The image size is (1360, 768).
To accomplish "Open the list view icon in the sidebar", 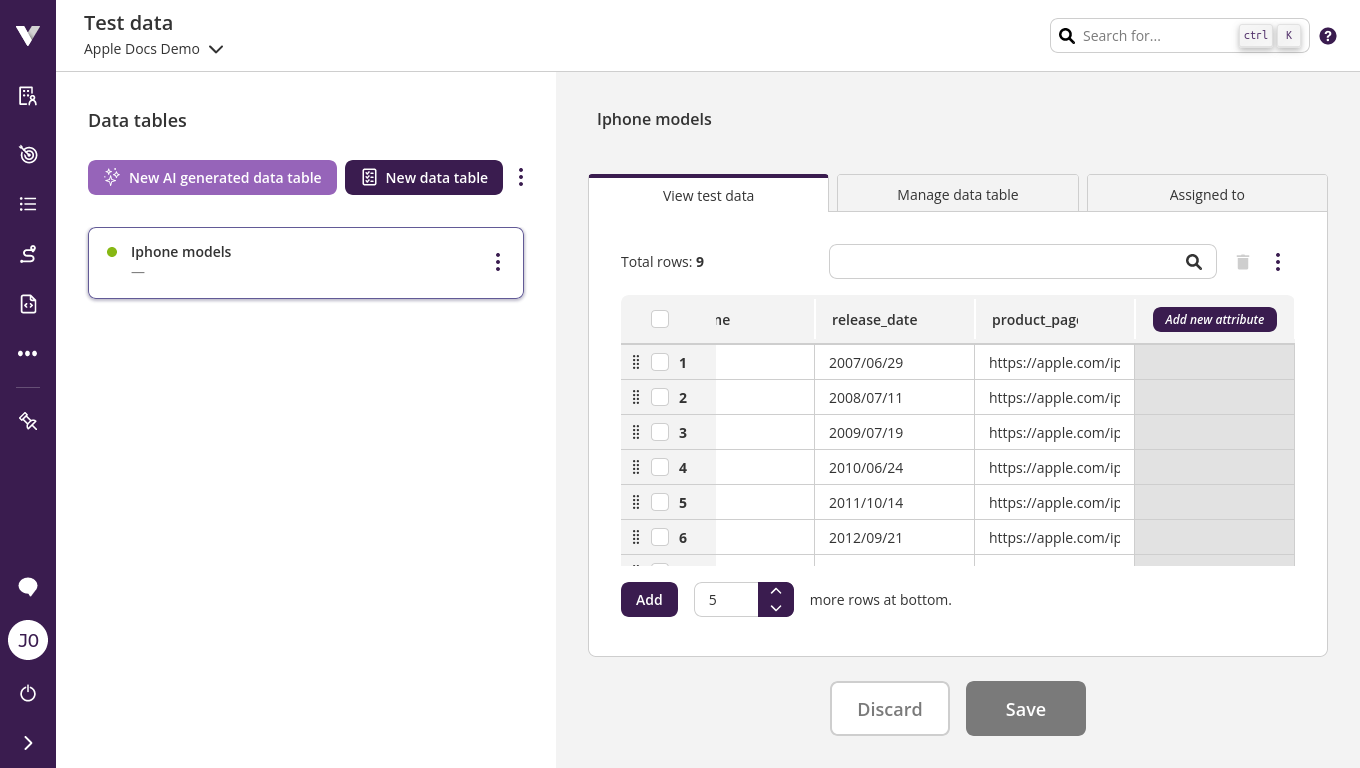I will [28, 204].
